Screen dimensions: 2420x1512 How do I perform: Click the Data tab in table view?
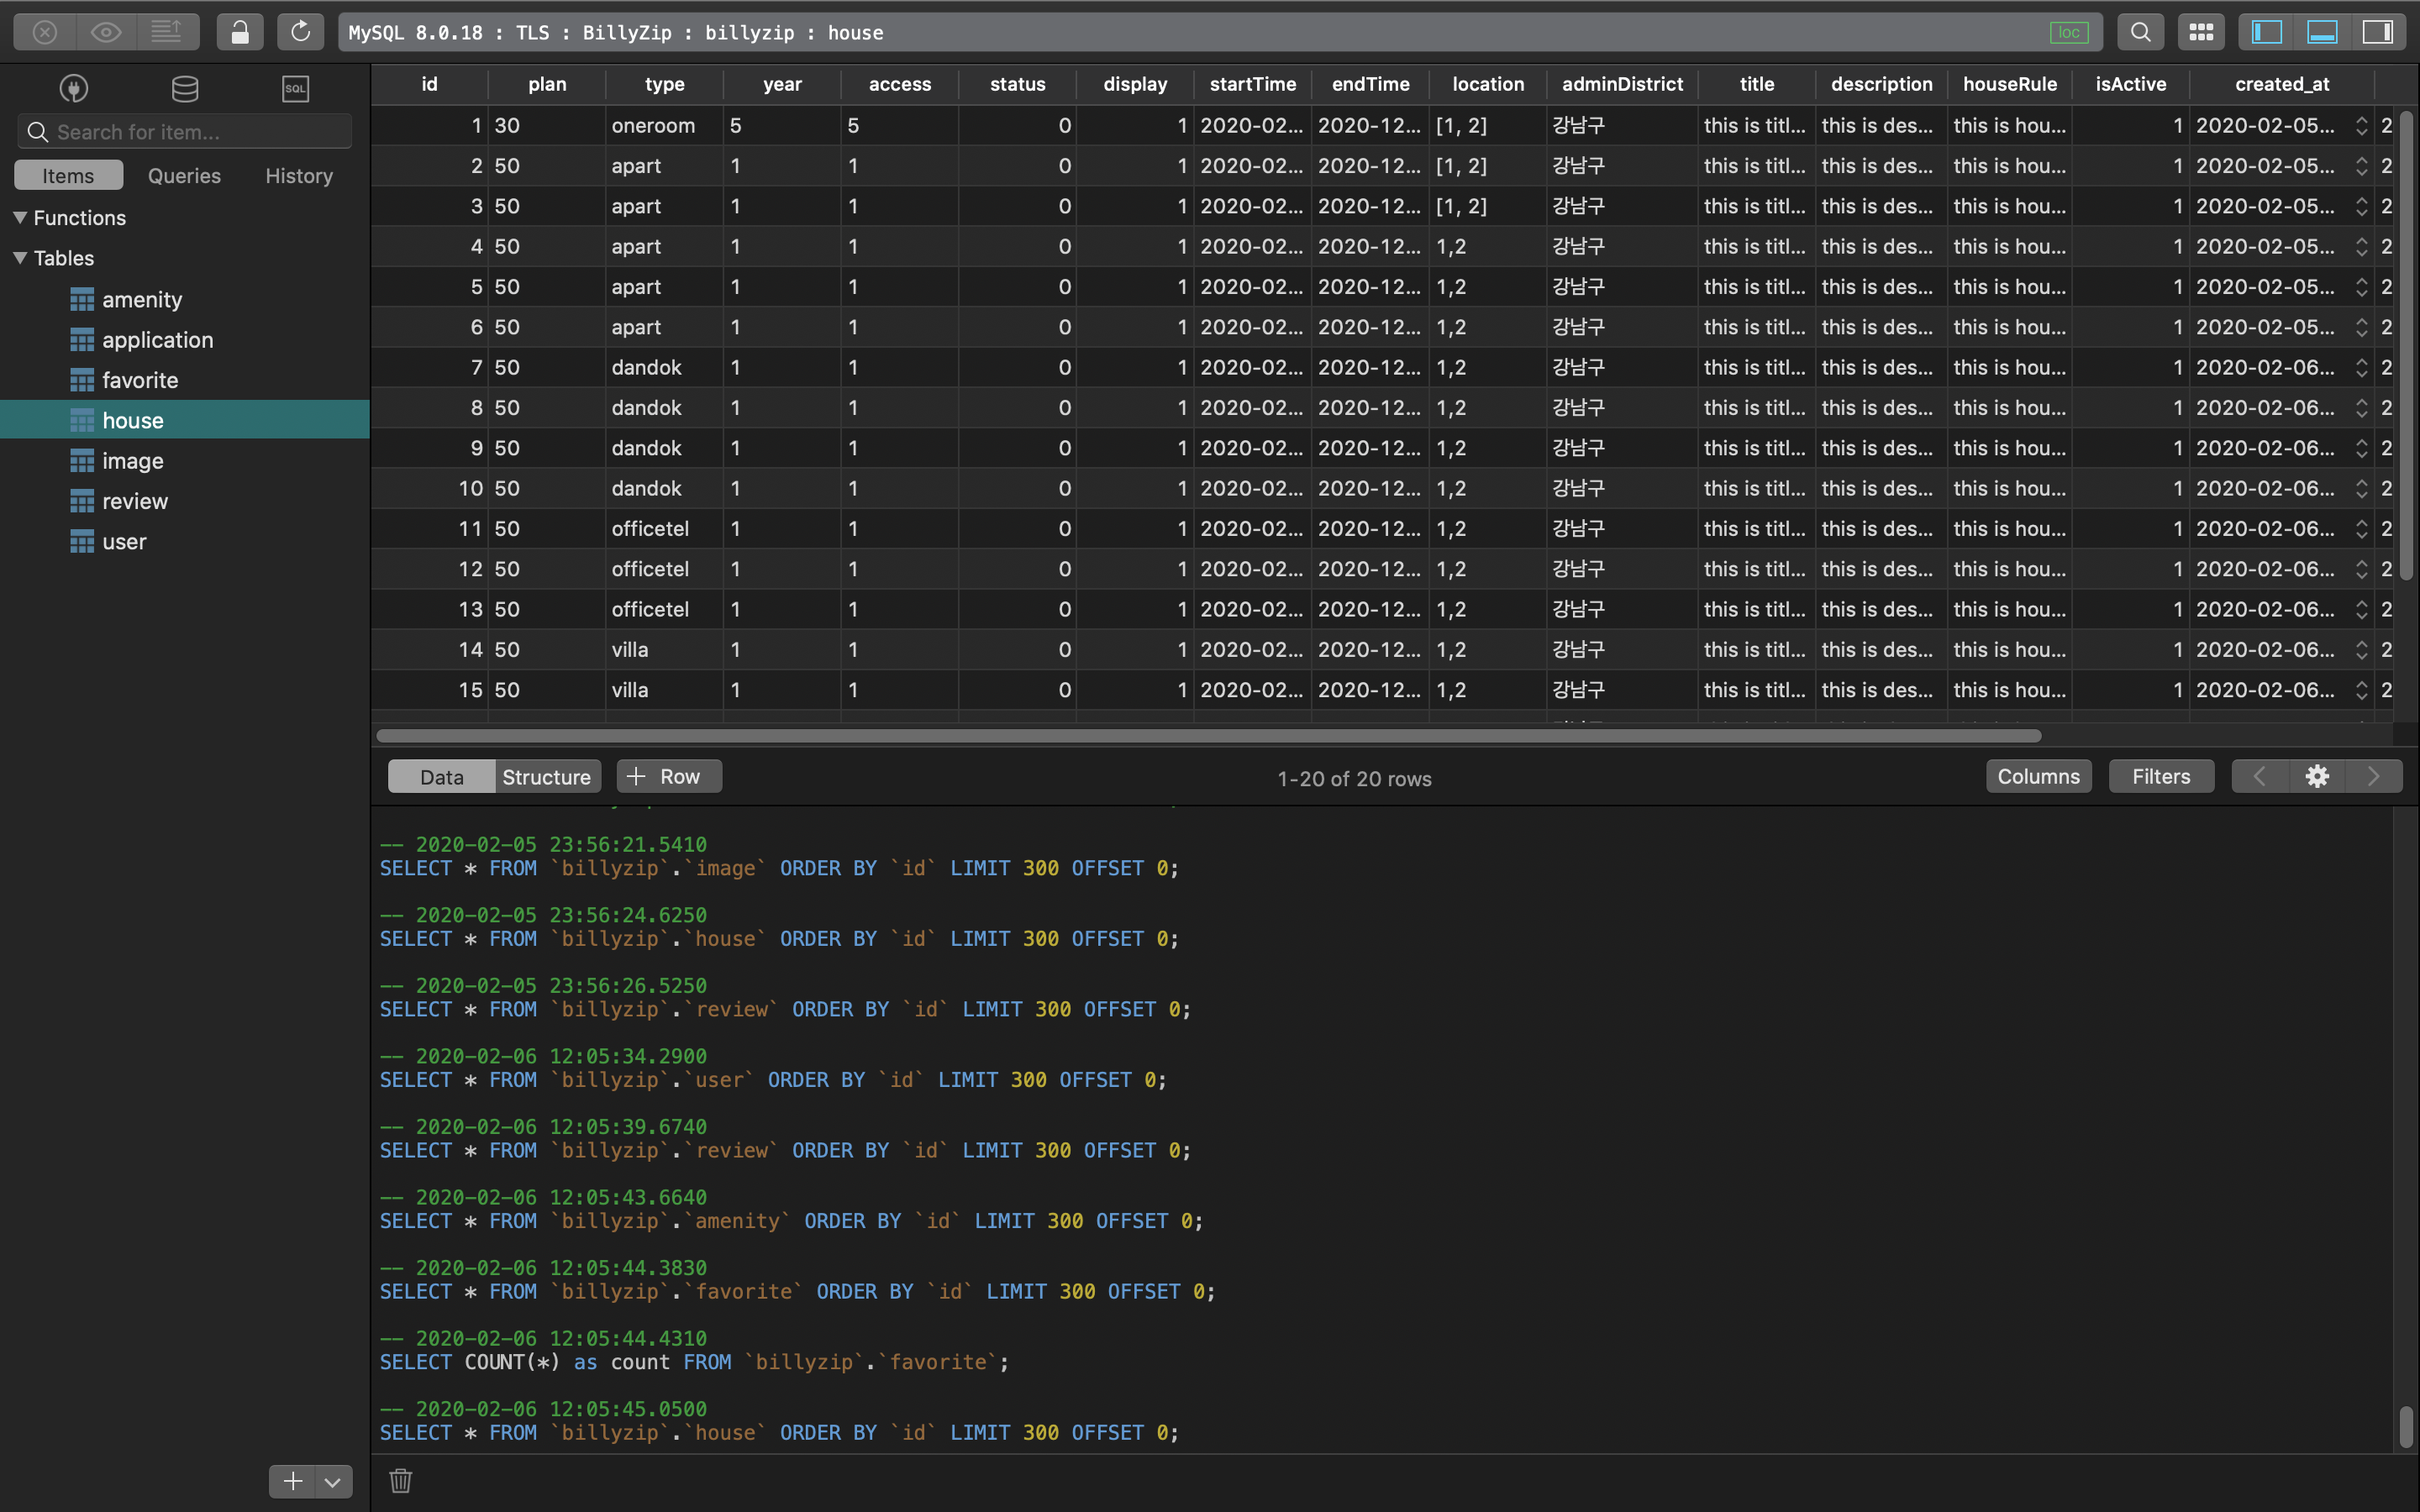(441, 775)
